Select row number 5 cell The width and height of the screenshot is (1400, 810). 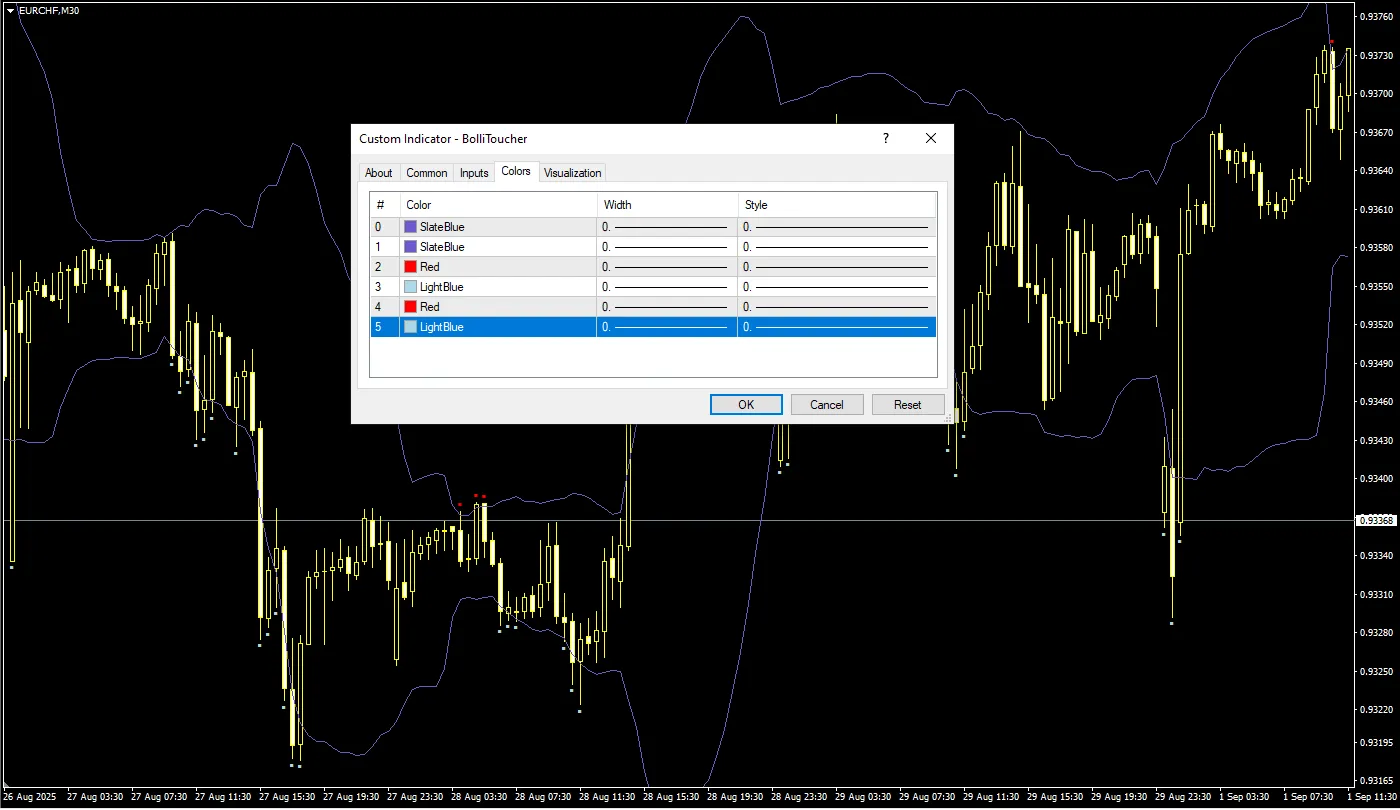pos(385,327)
